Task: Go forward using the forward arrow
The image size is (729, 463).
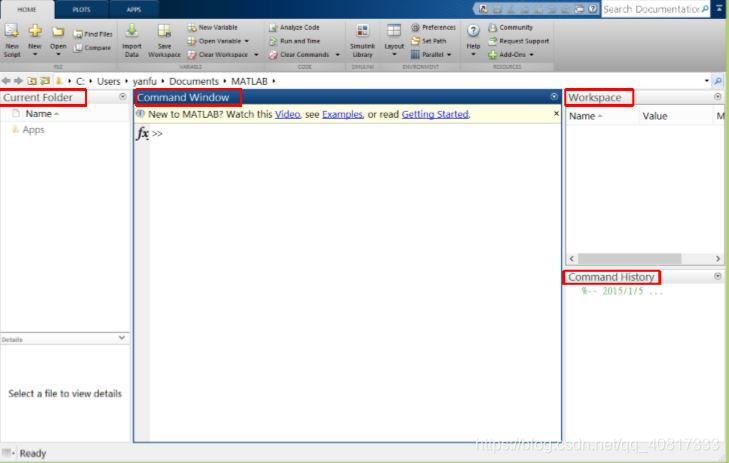Action: point(18,81)
